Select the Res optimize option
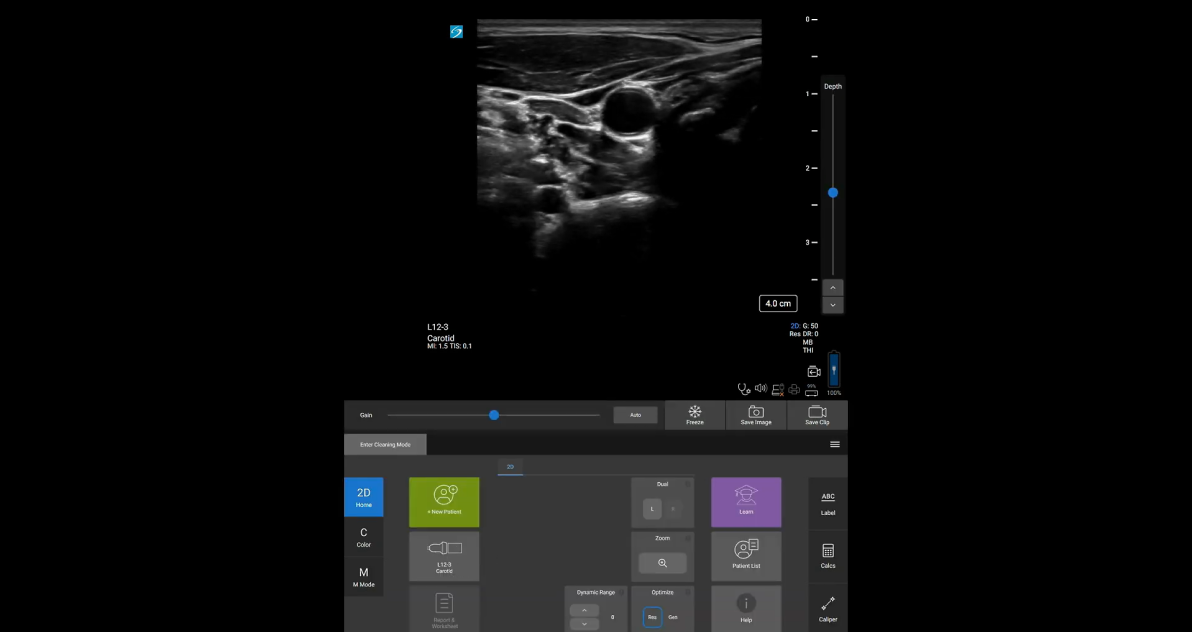This screenshot has height=632, width=1192. (x=652, y=617)
